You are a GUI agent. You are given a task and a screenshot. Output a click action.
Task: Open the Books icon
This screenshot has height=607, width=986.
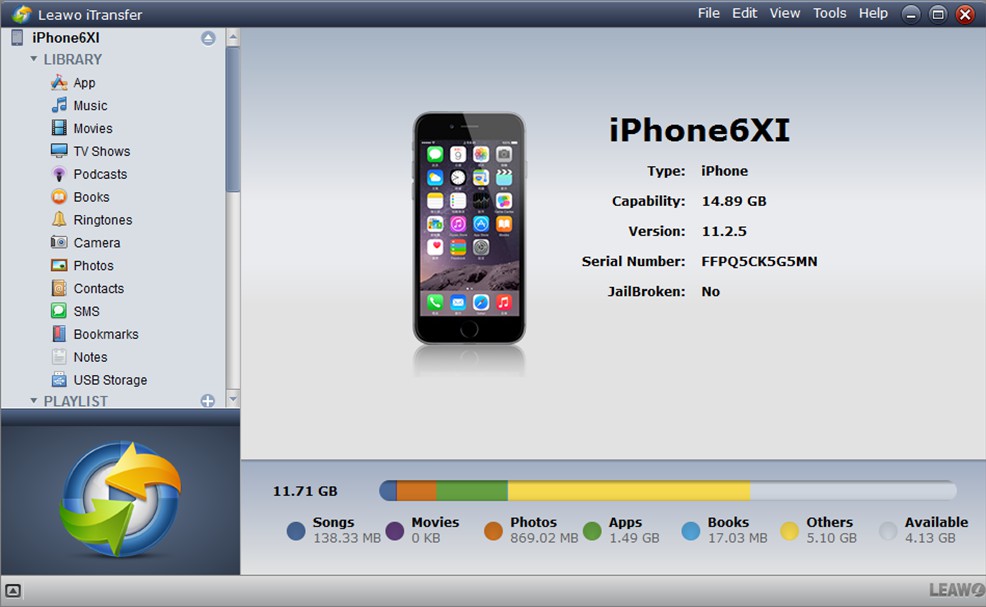(x=59, y=197)
